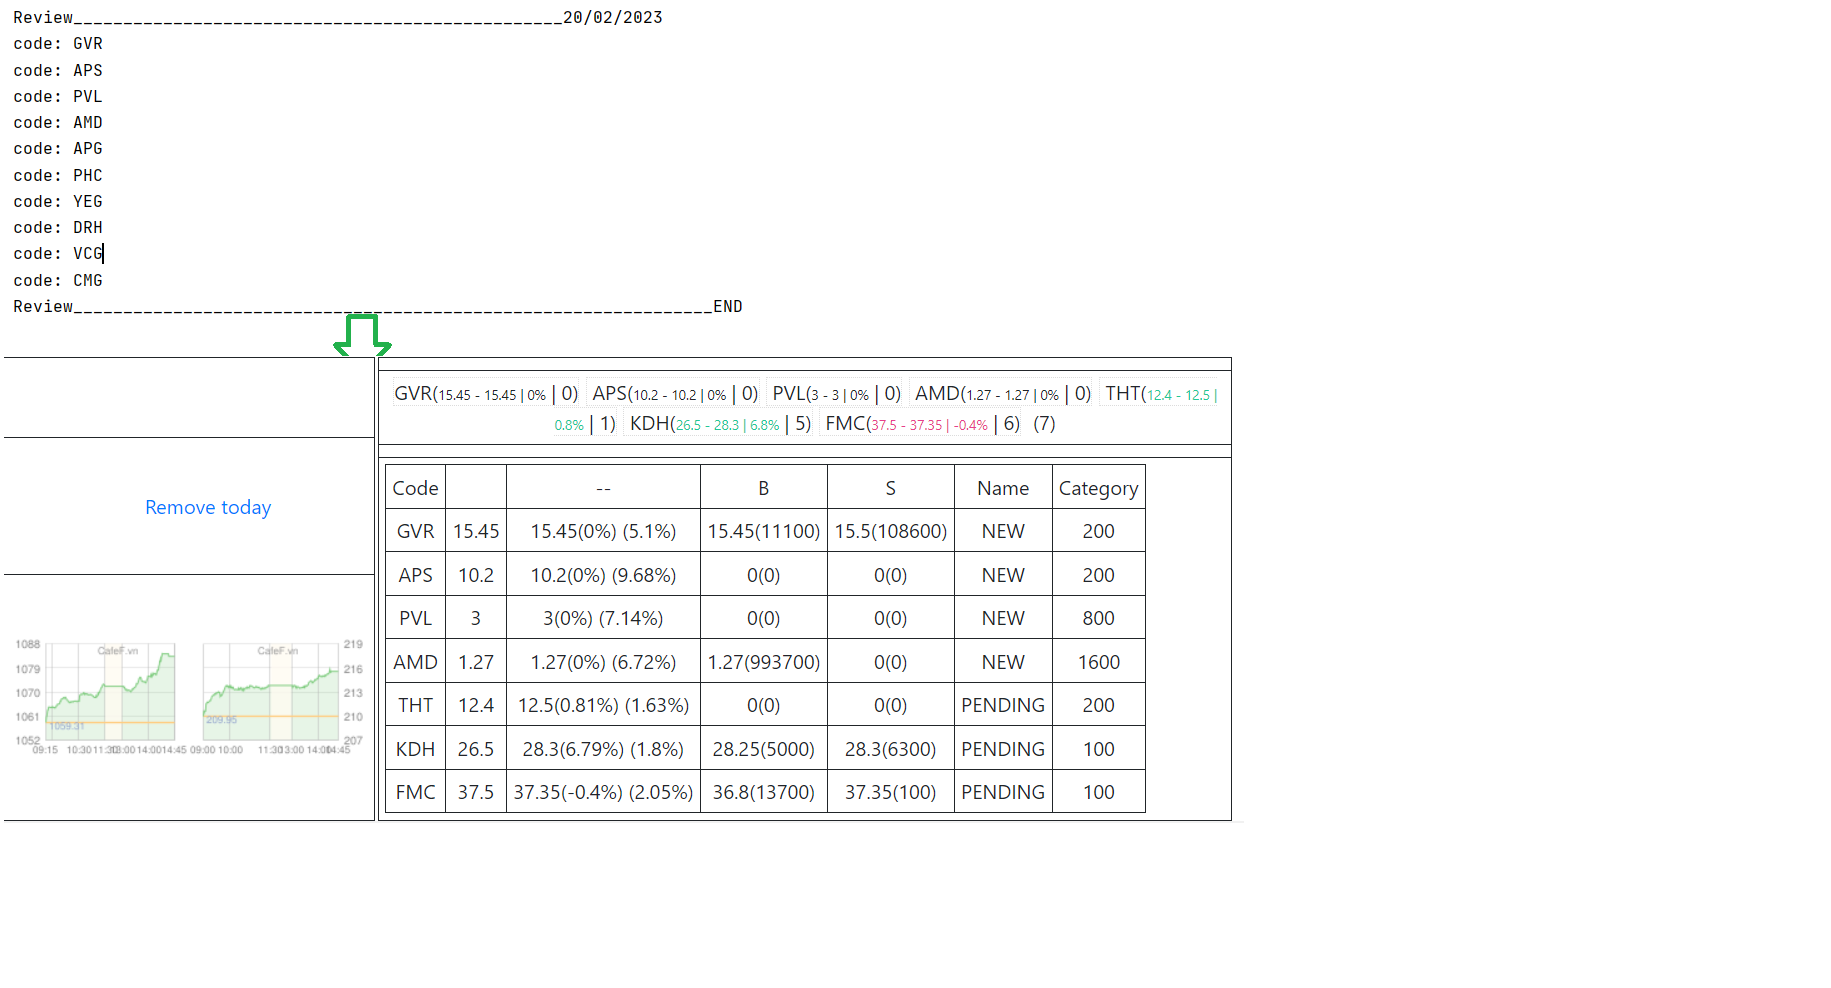Click the 37.35(100) sell cell for FMC
Image resolution: width=1831 pixels, height=988 pixels.
[x=891, y=792]
